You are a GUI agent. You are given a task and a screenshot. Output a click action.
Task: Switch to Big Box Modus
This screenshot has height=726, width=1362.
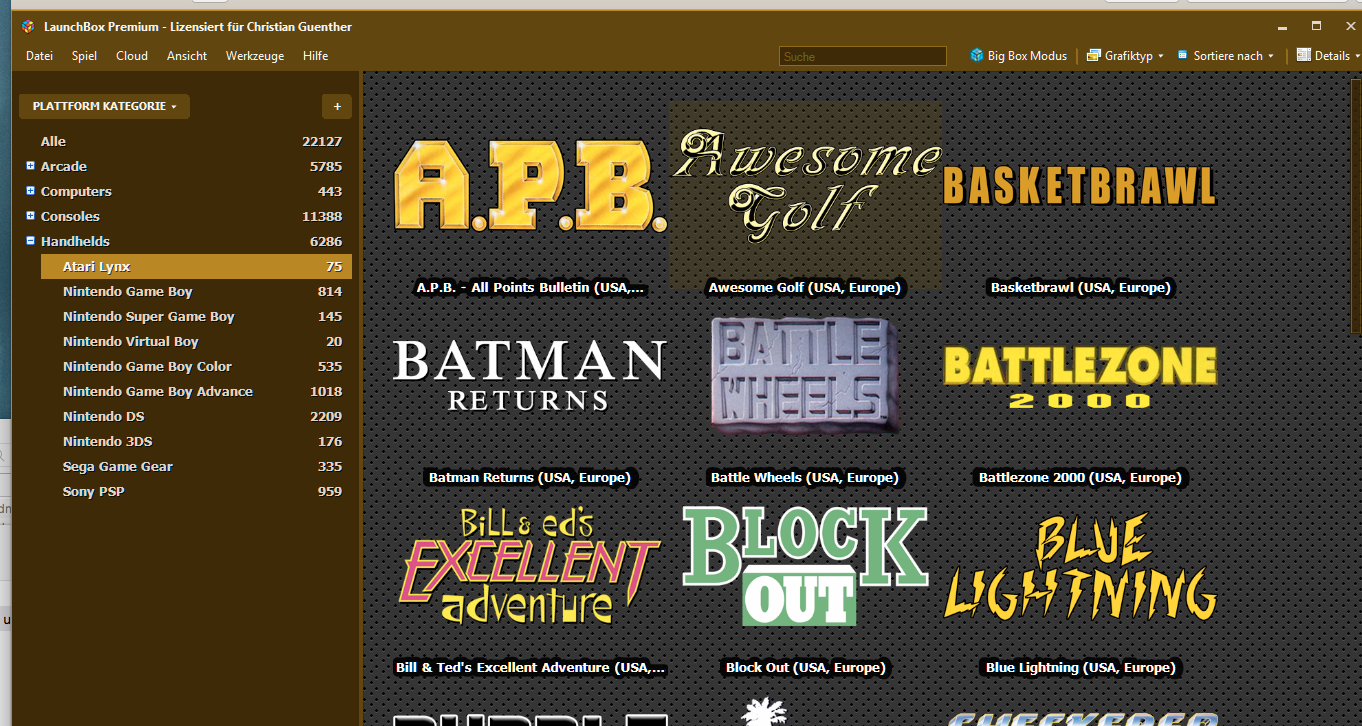pos(1018,56)
